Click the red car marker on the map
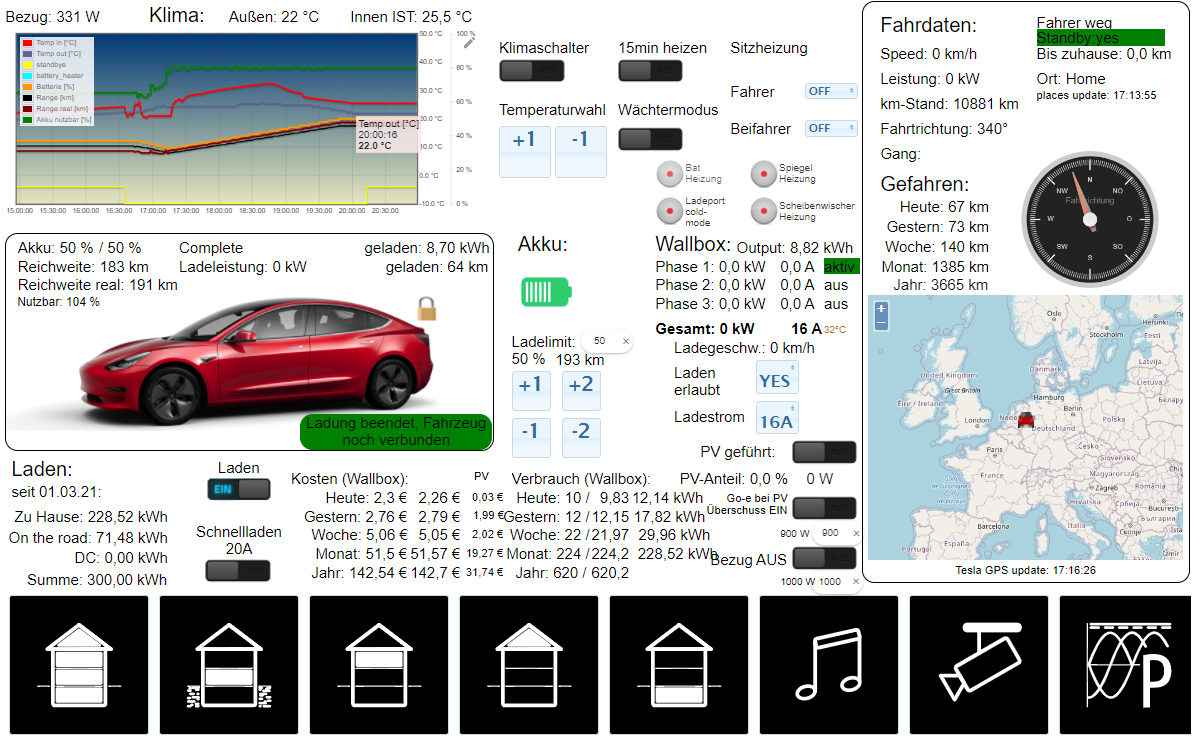This screenshot has width=1194, height=737. 1026,419
